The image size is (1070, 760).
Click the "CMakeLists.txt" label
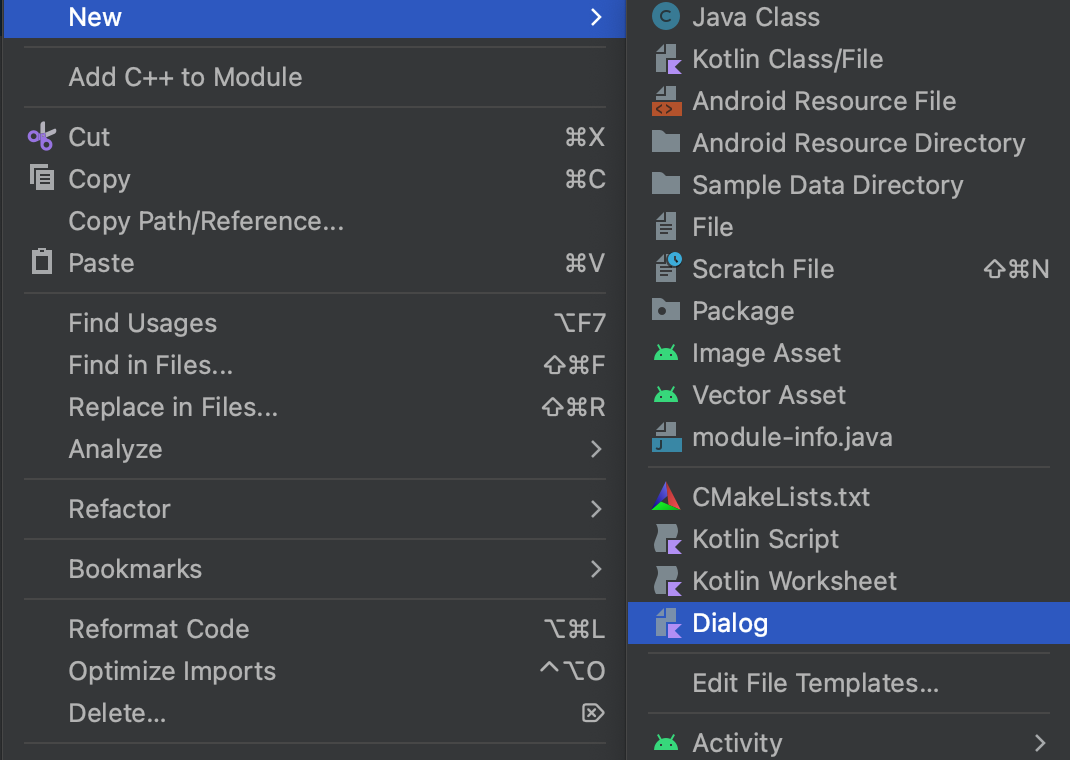pyautogui.click(x=781, y=497)
